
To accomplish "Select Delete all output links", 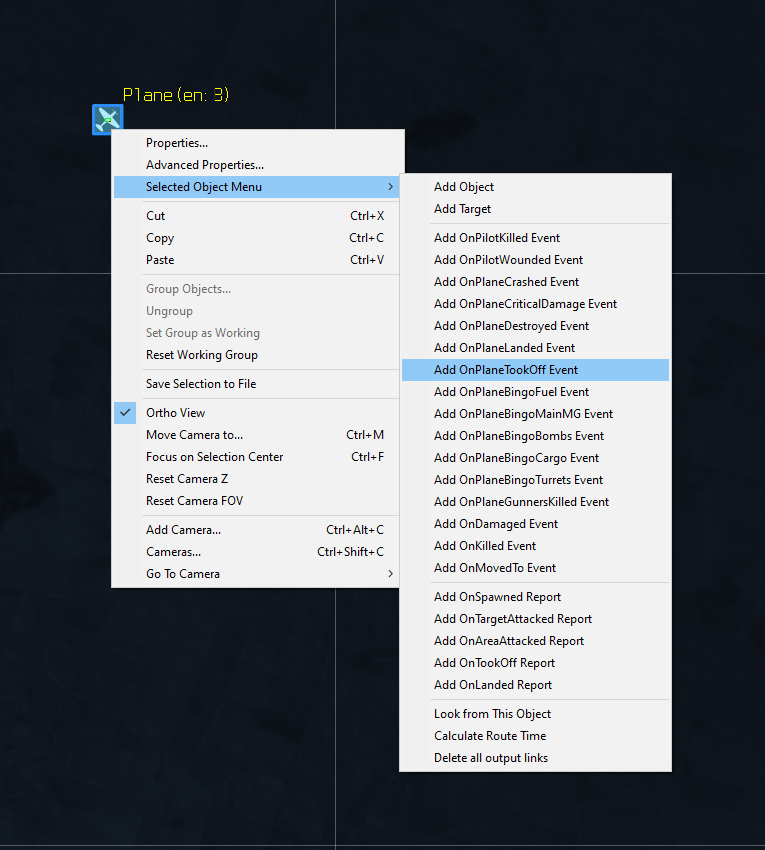I will (491, 758).
